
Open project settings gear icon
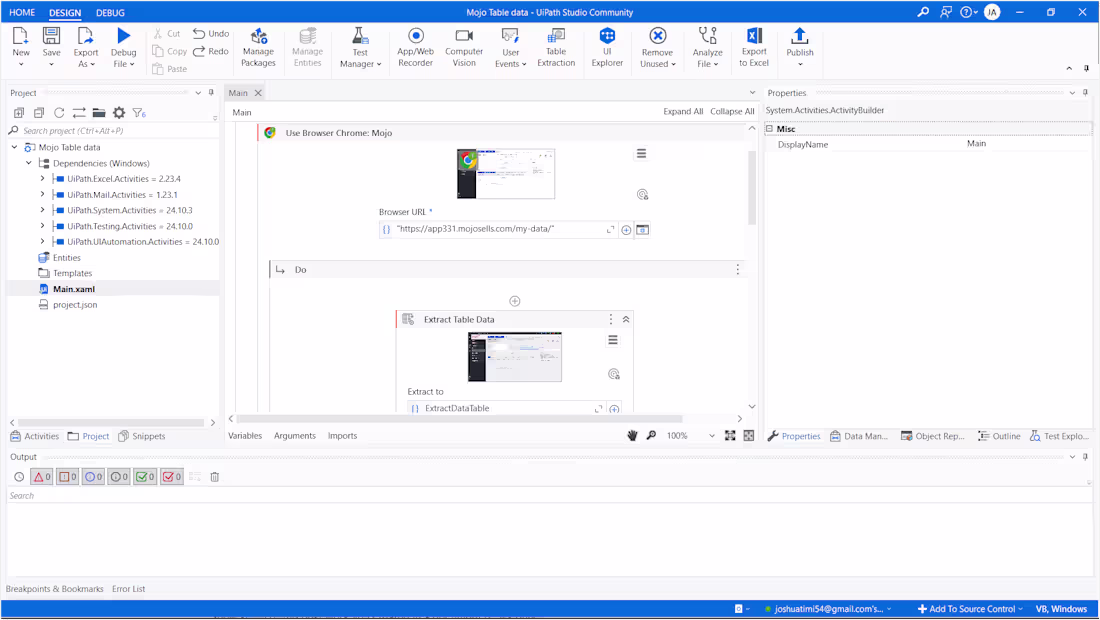pyautogui.click(x=119, y=113)
